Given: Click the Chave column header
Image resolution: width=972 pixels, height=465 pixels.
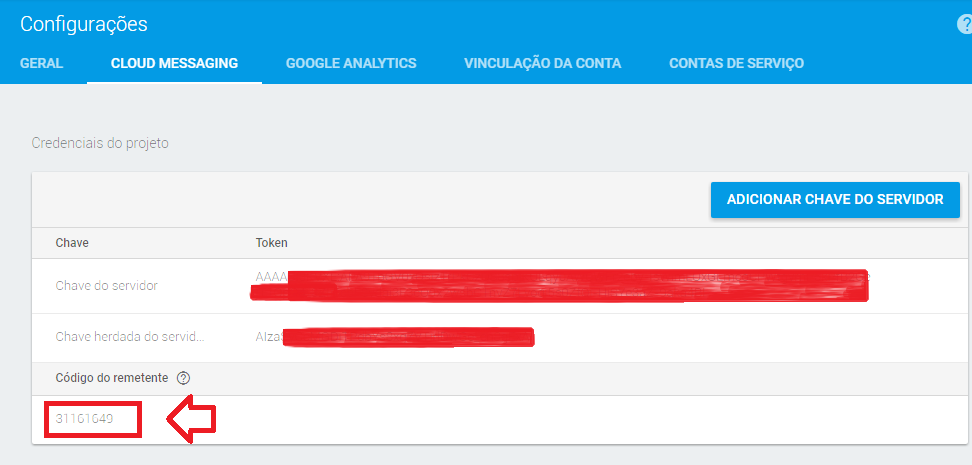Looking at the screenshot, I should [x=73, y=243].
